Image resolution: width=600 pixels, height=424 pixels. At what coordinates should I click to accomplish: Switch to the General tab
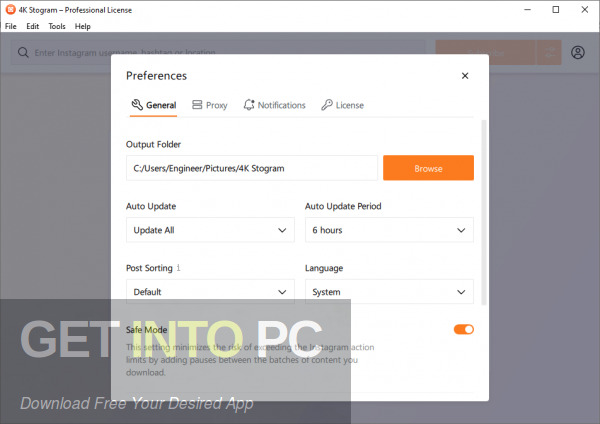[x=153, y=105]
